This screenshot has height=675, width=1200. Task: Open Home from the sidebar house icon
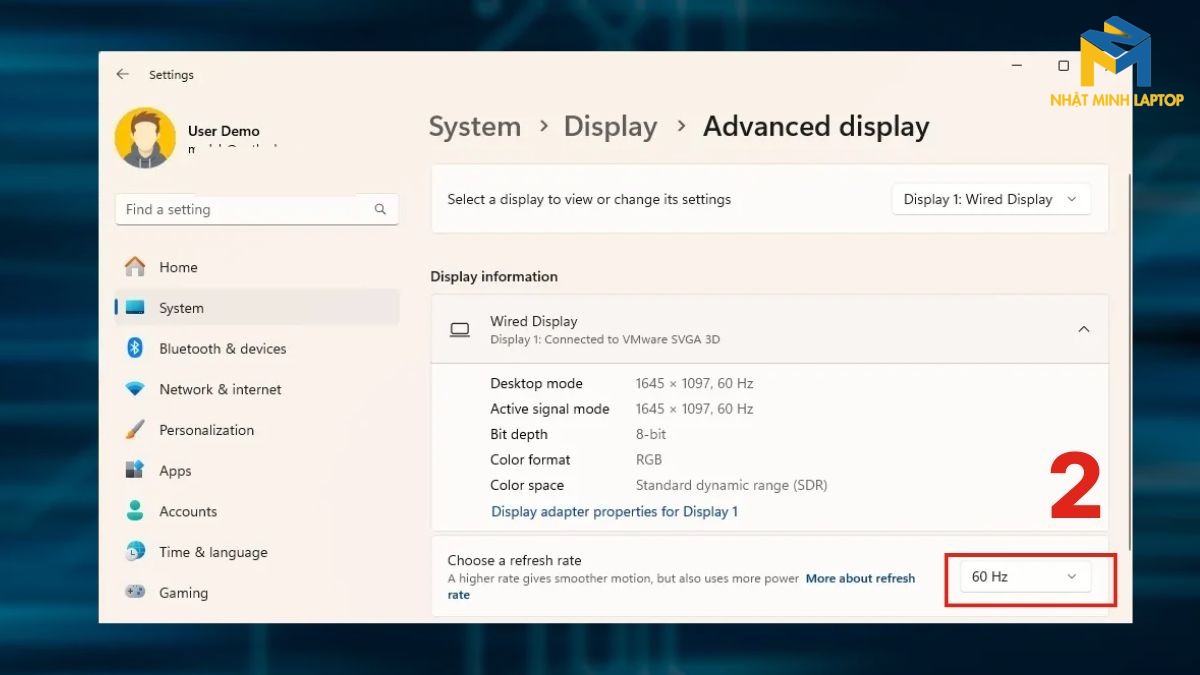click(x=135, y=267)
